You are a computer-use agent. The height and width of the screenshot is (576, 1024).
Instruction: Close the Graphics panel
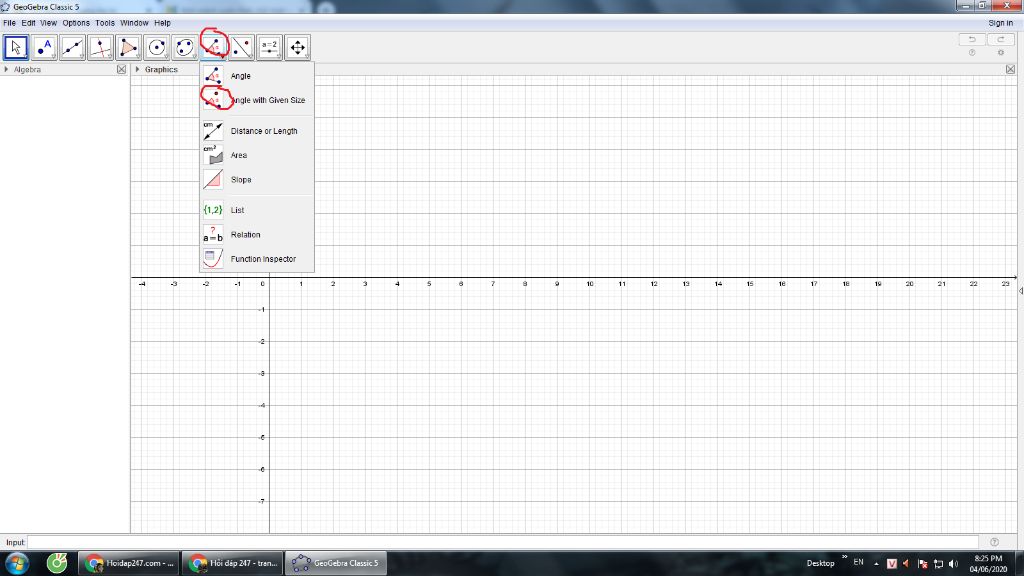click(x=1010, y=69)
